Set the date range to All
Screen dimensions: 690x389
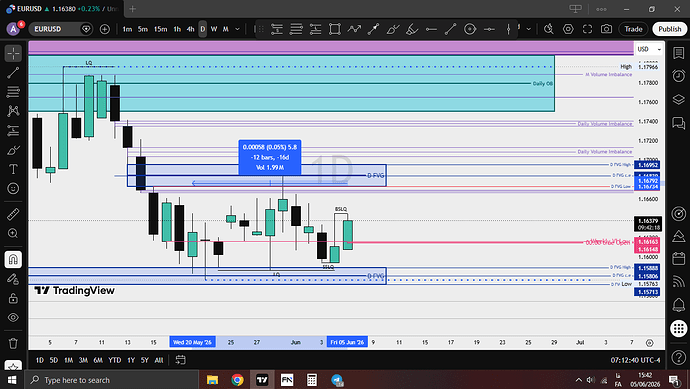click(x=159, y=360)
